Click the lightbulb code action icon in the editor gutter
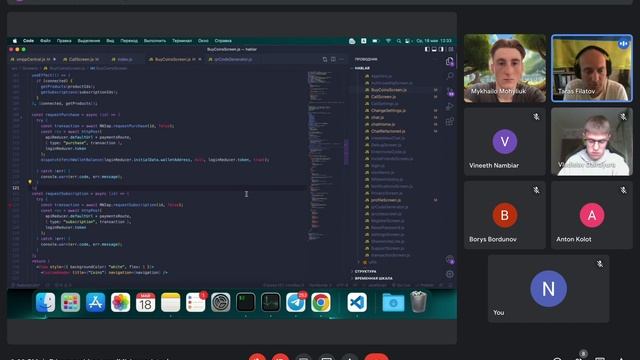The width and height of the screenshot is (640, 360). 30,182
